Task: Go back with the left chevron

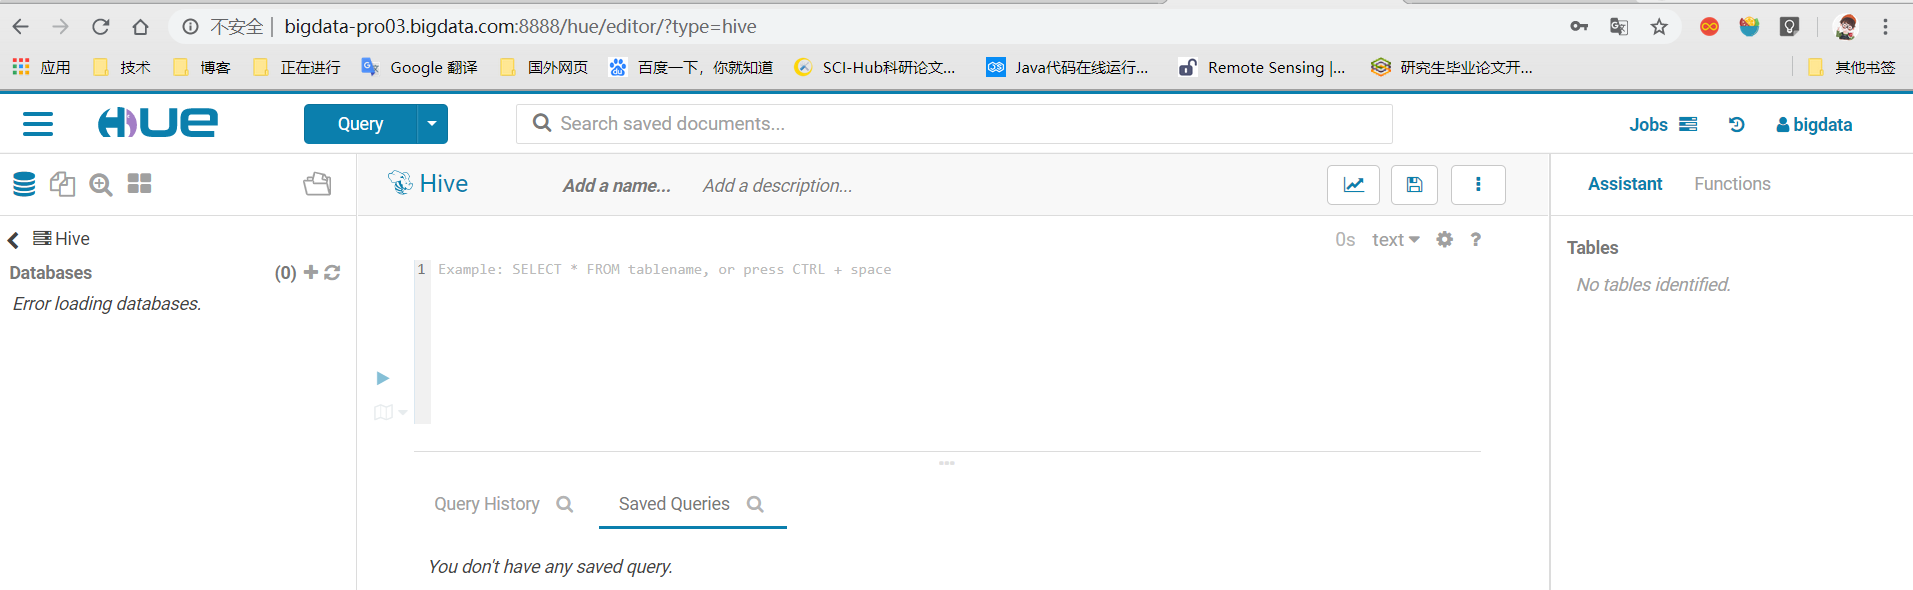Action: click(14, 240)
